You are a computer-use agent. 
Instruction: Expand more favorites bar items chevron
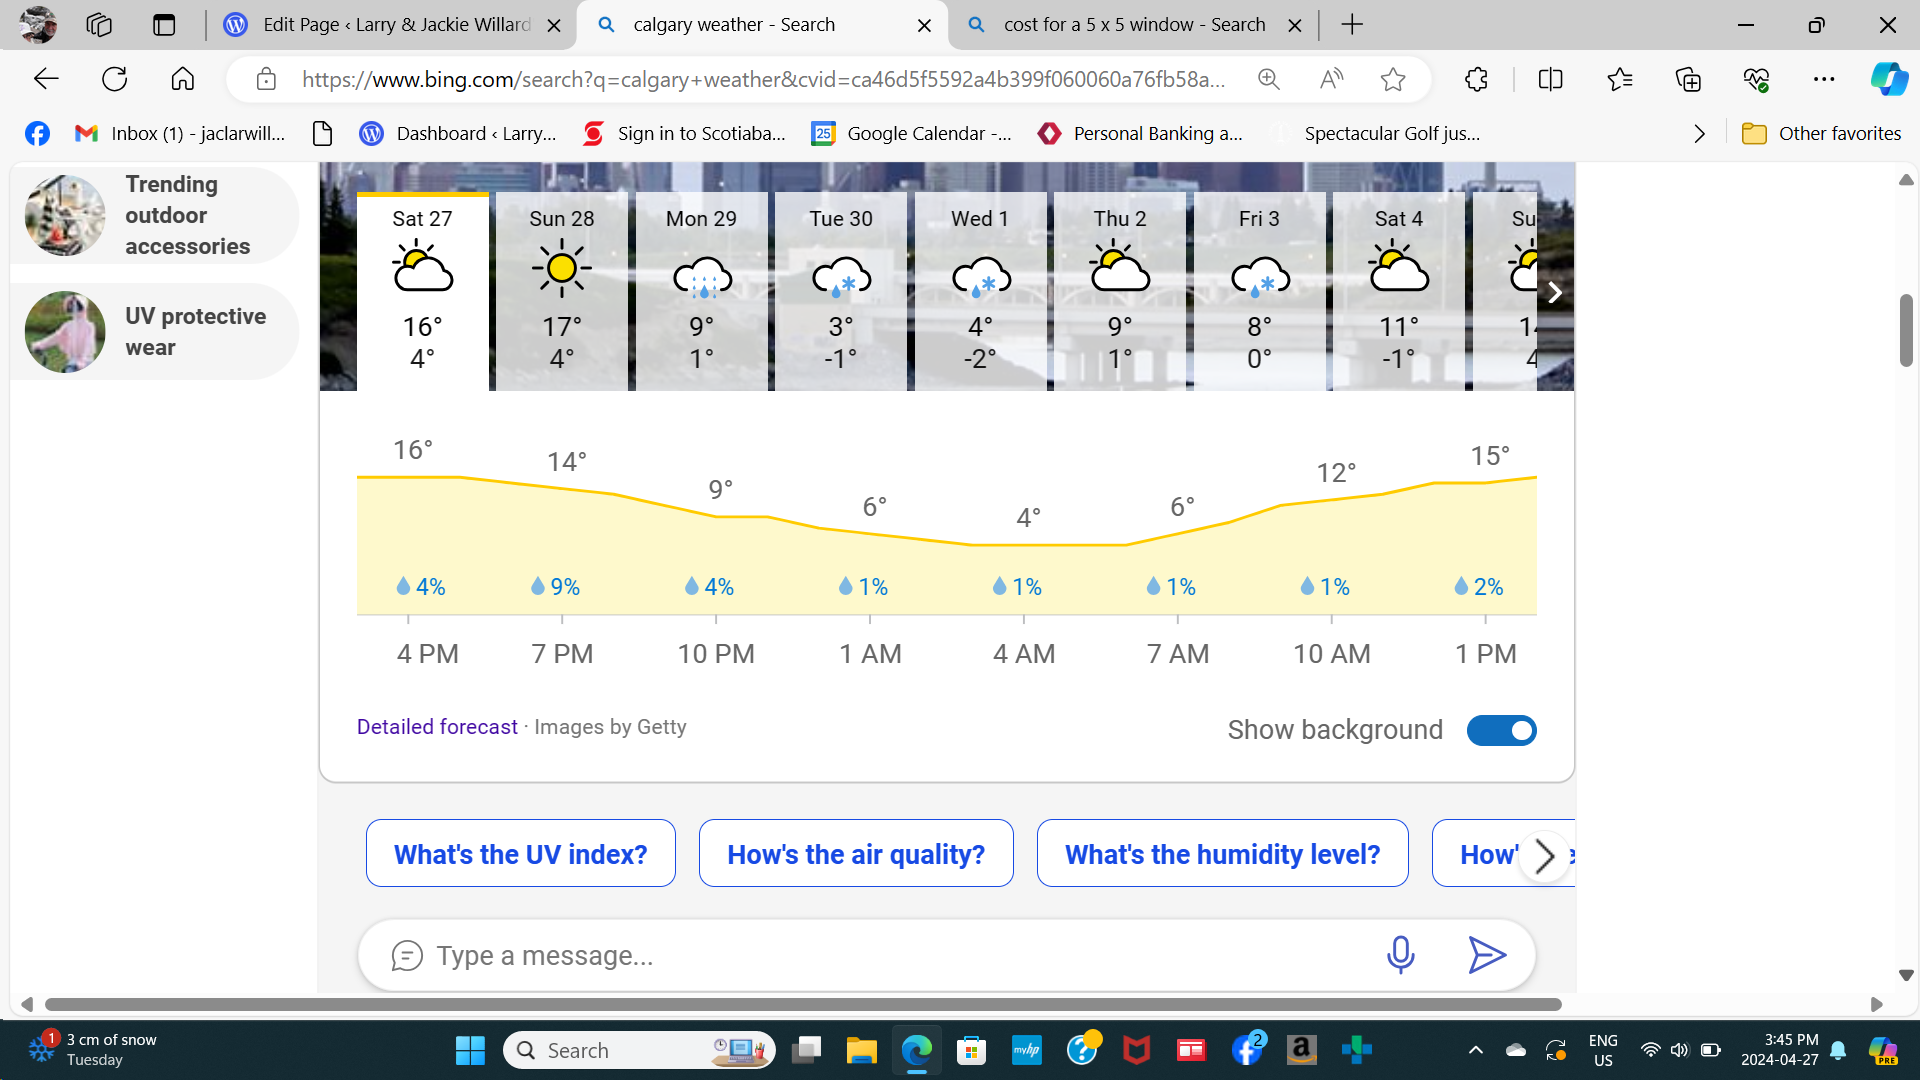pyautogui.click(x=1699, y=133)
